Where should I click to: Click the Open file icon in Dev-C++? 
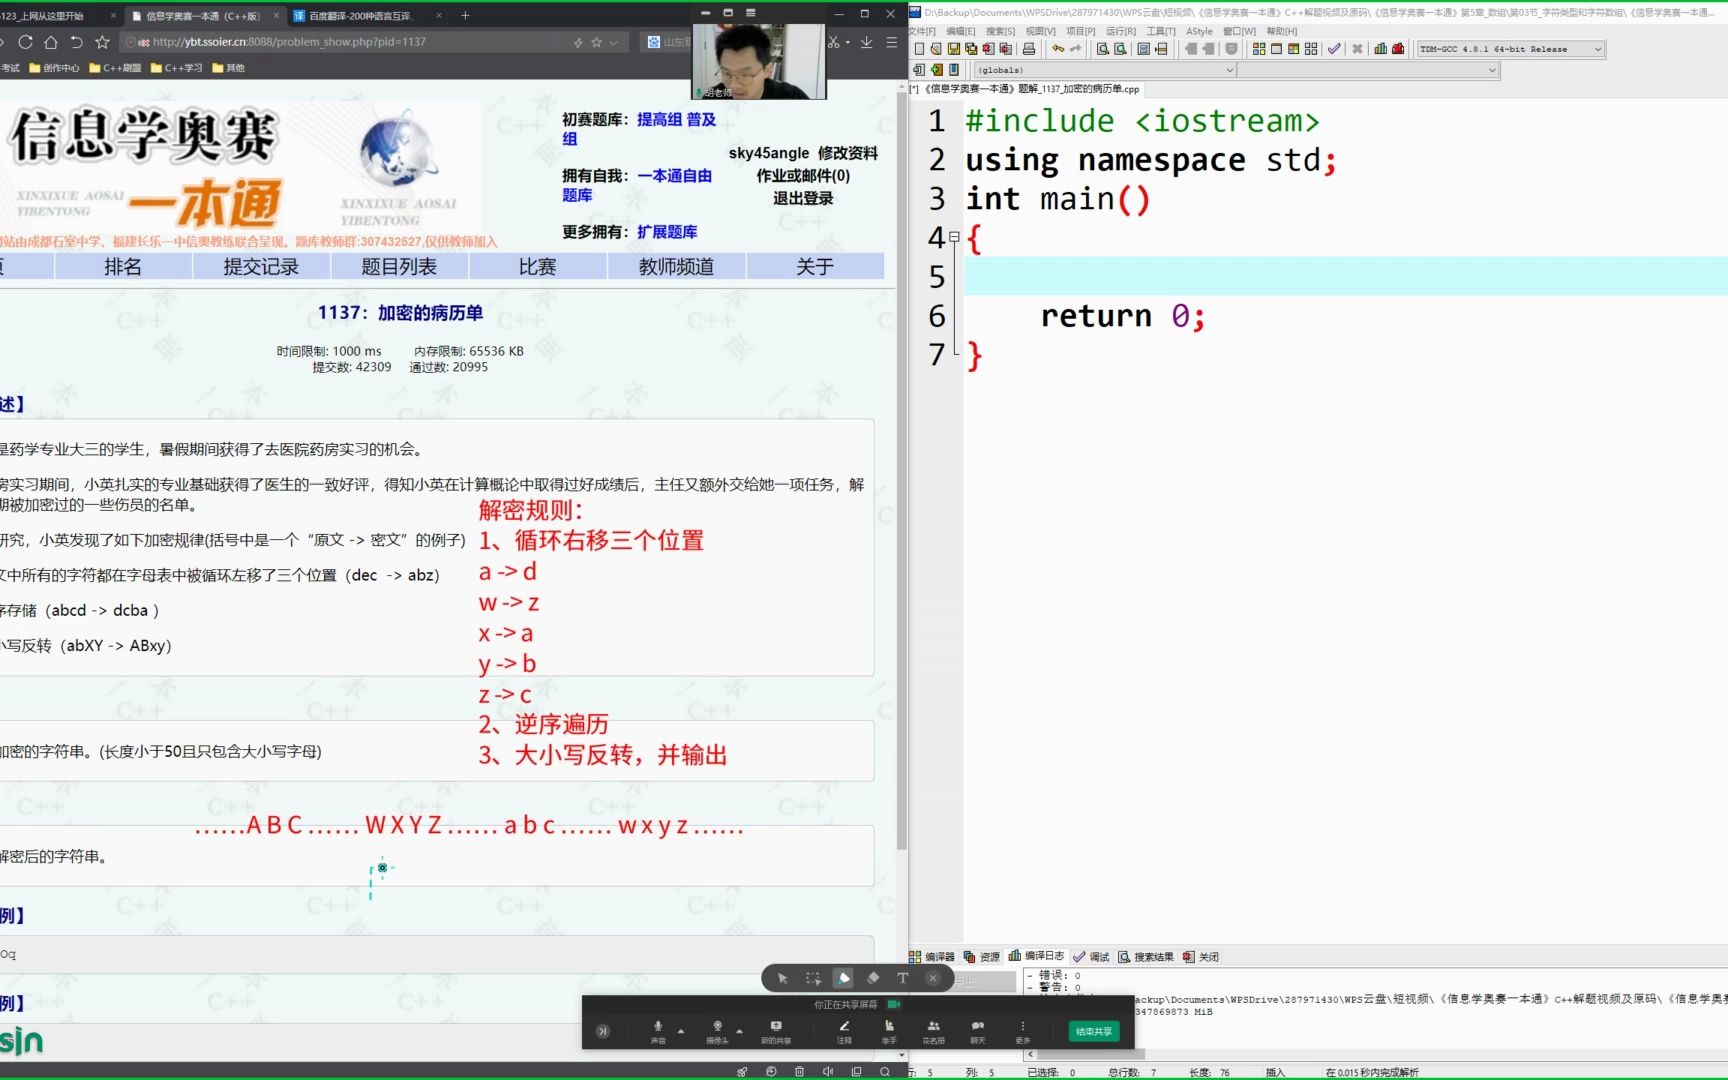[x=936, y=49]
